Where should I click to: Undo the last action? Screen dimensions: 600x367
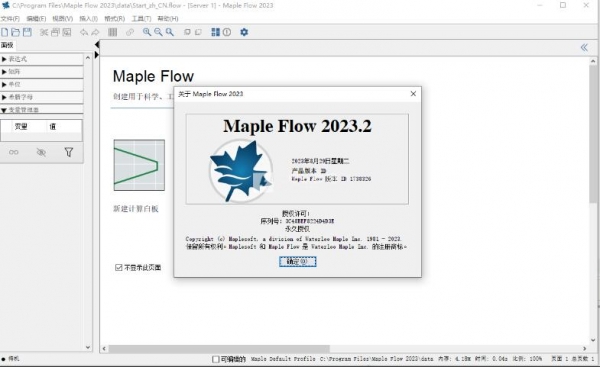84,32
